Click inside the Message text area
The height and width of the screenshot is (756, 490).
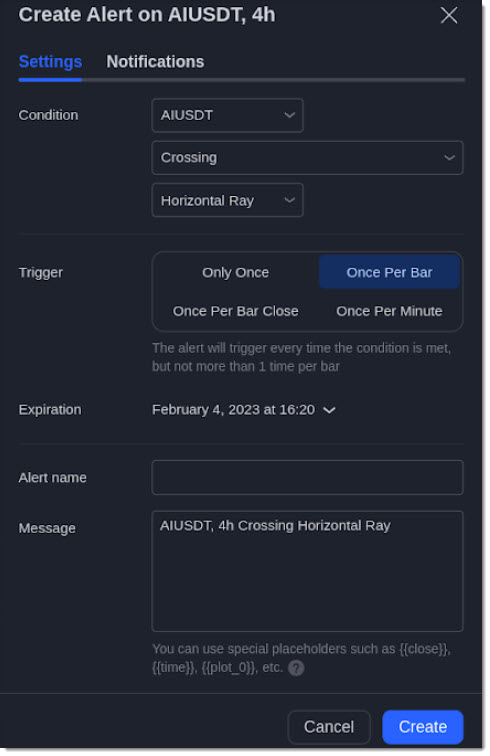307,571
